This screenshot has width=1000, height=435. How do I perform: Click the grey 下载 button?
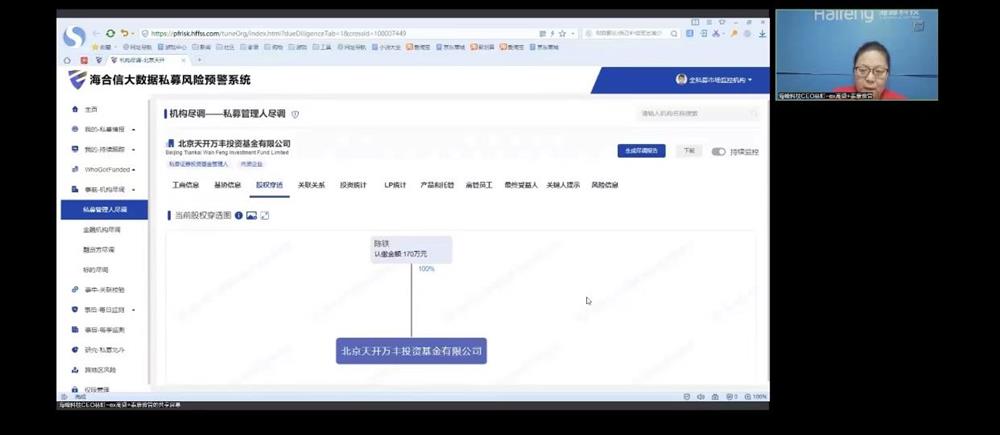click(689, 151)
